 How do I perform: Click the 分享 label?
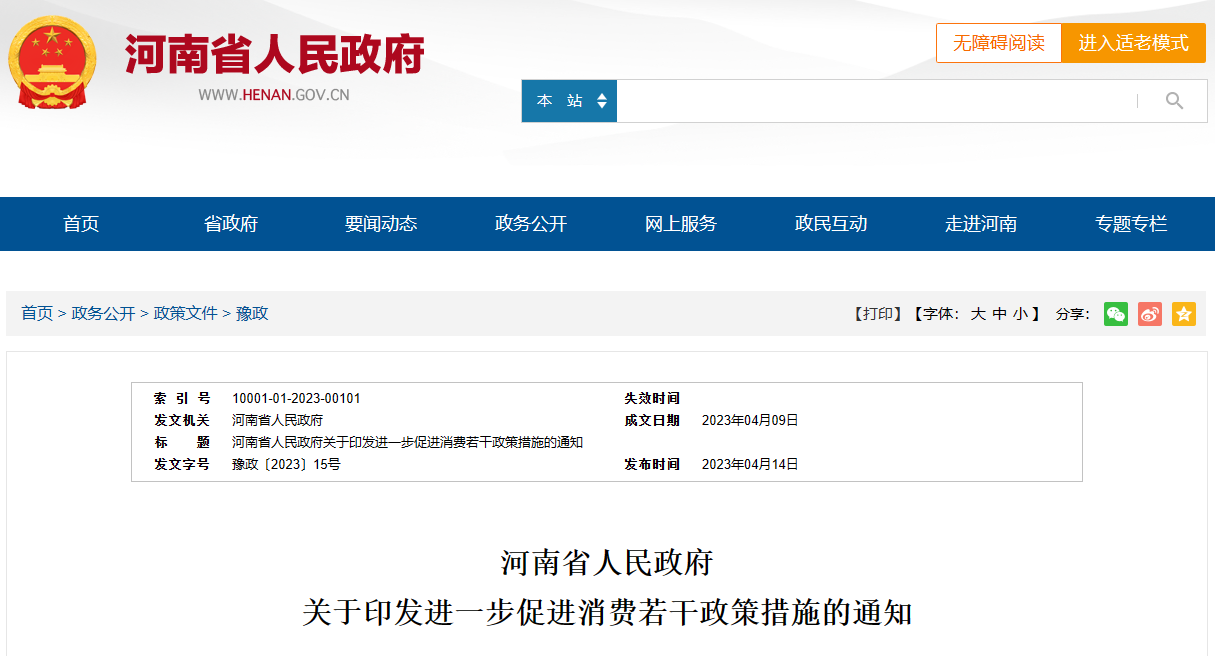(1072, 314)
